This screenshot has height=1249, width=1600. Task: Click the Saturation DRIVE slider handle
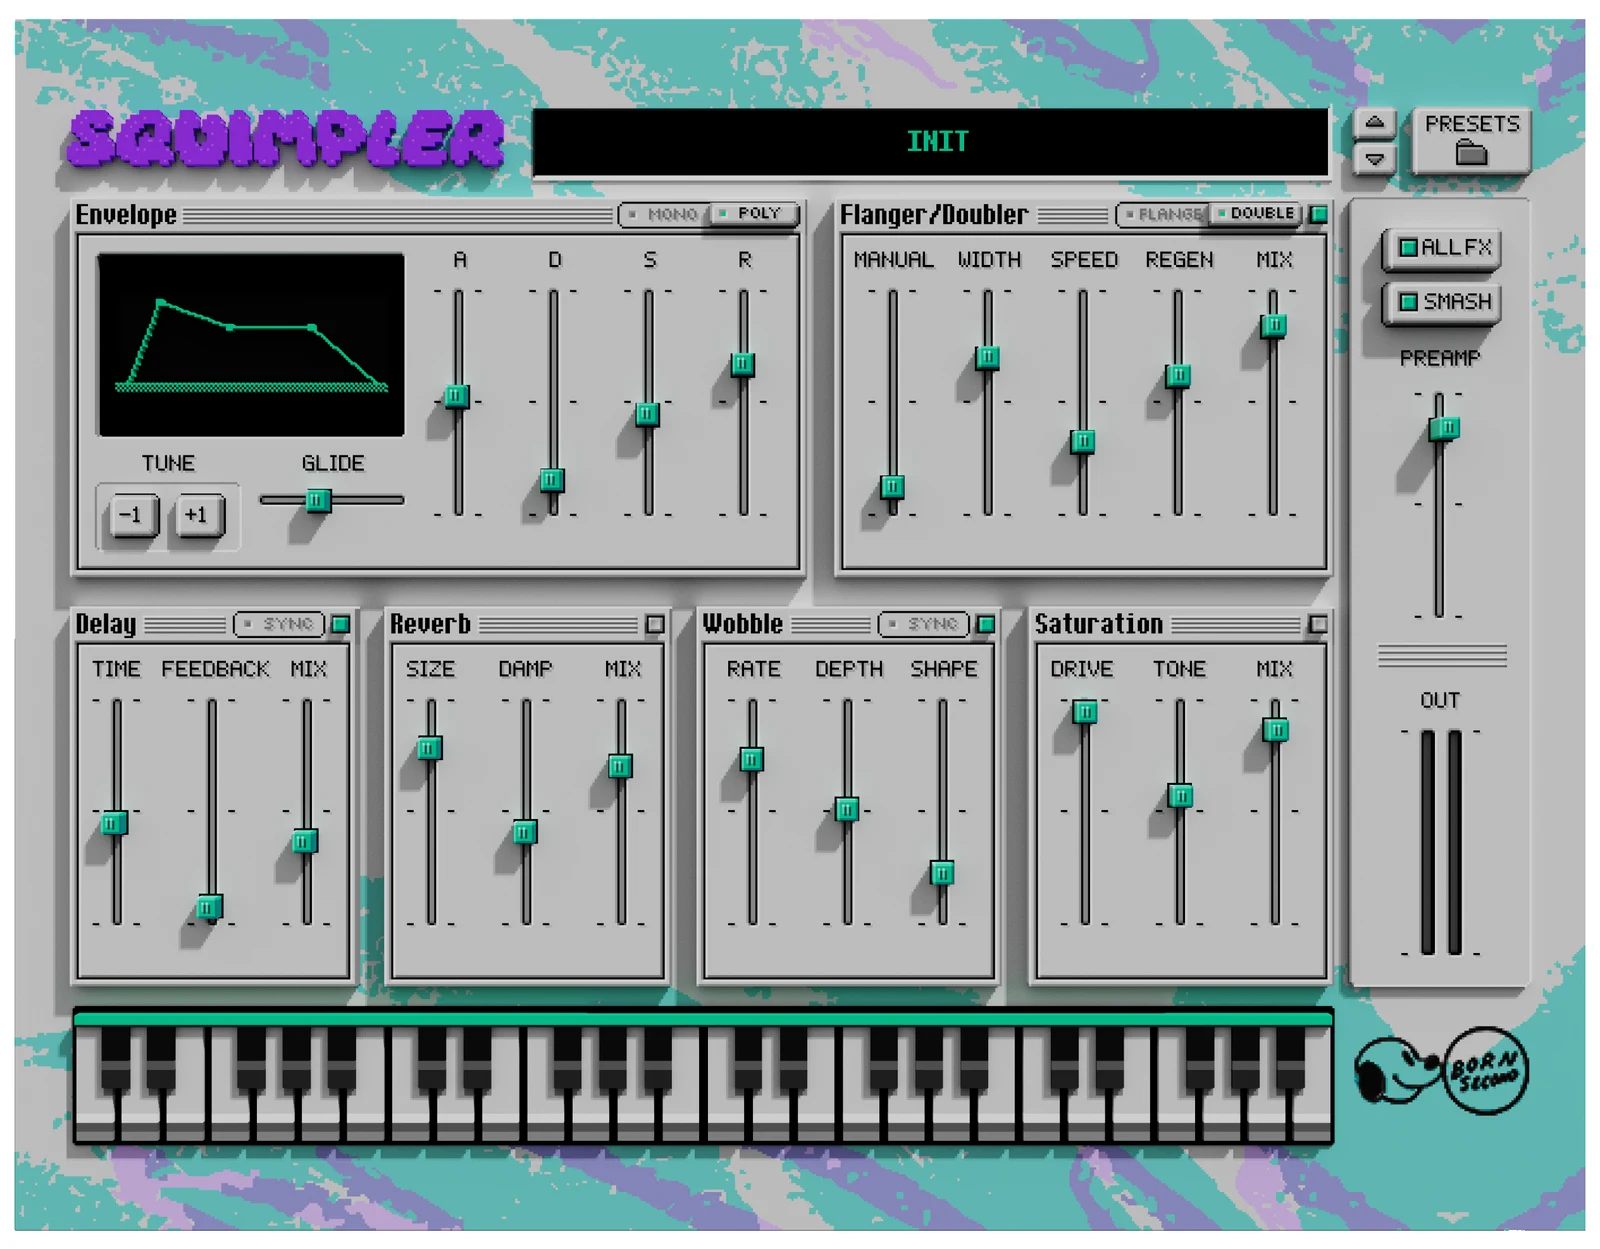(1085, 712)
